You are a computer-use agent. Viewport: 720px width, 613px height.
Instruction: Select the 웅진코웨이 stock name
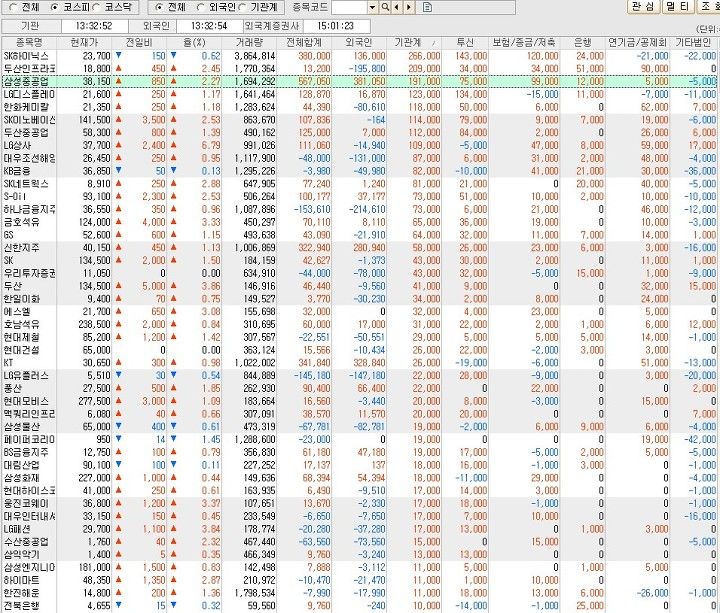click(26, 504)
